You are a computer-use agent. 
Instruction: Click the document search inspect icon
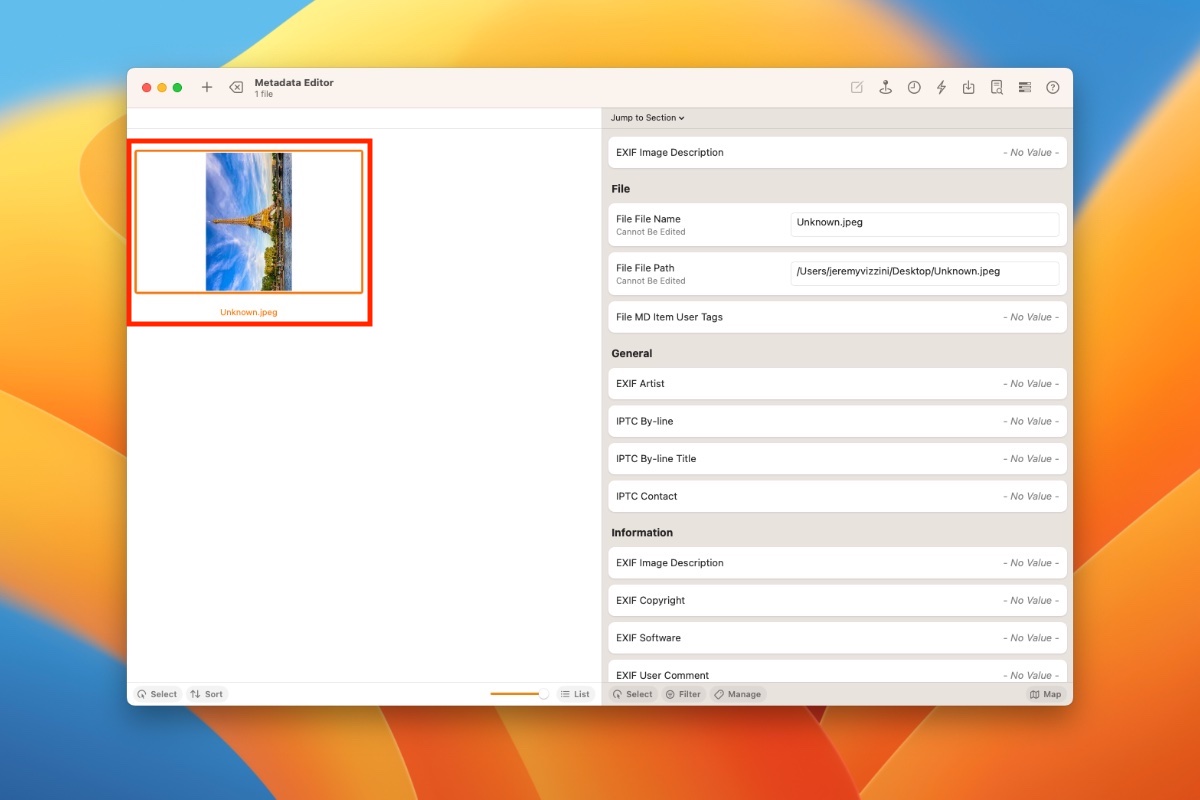997,87
